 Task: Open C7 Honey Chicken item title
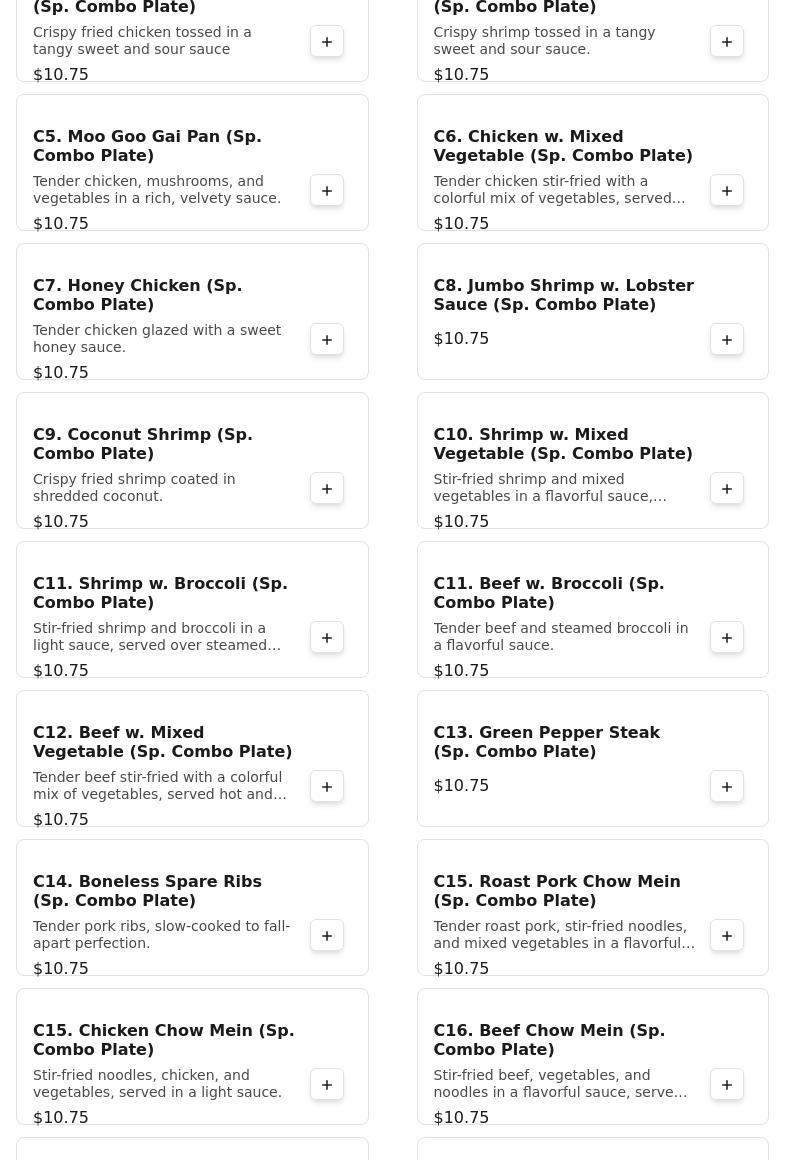[137, 295]
